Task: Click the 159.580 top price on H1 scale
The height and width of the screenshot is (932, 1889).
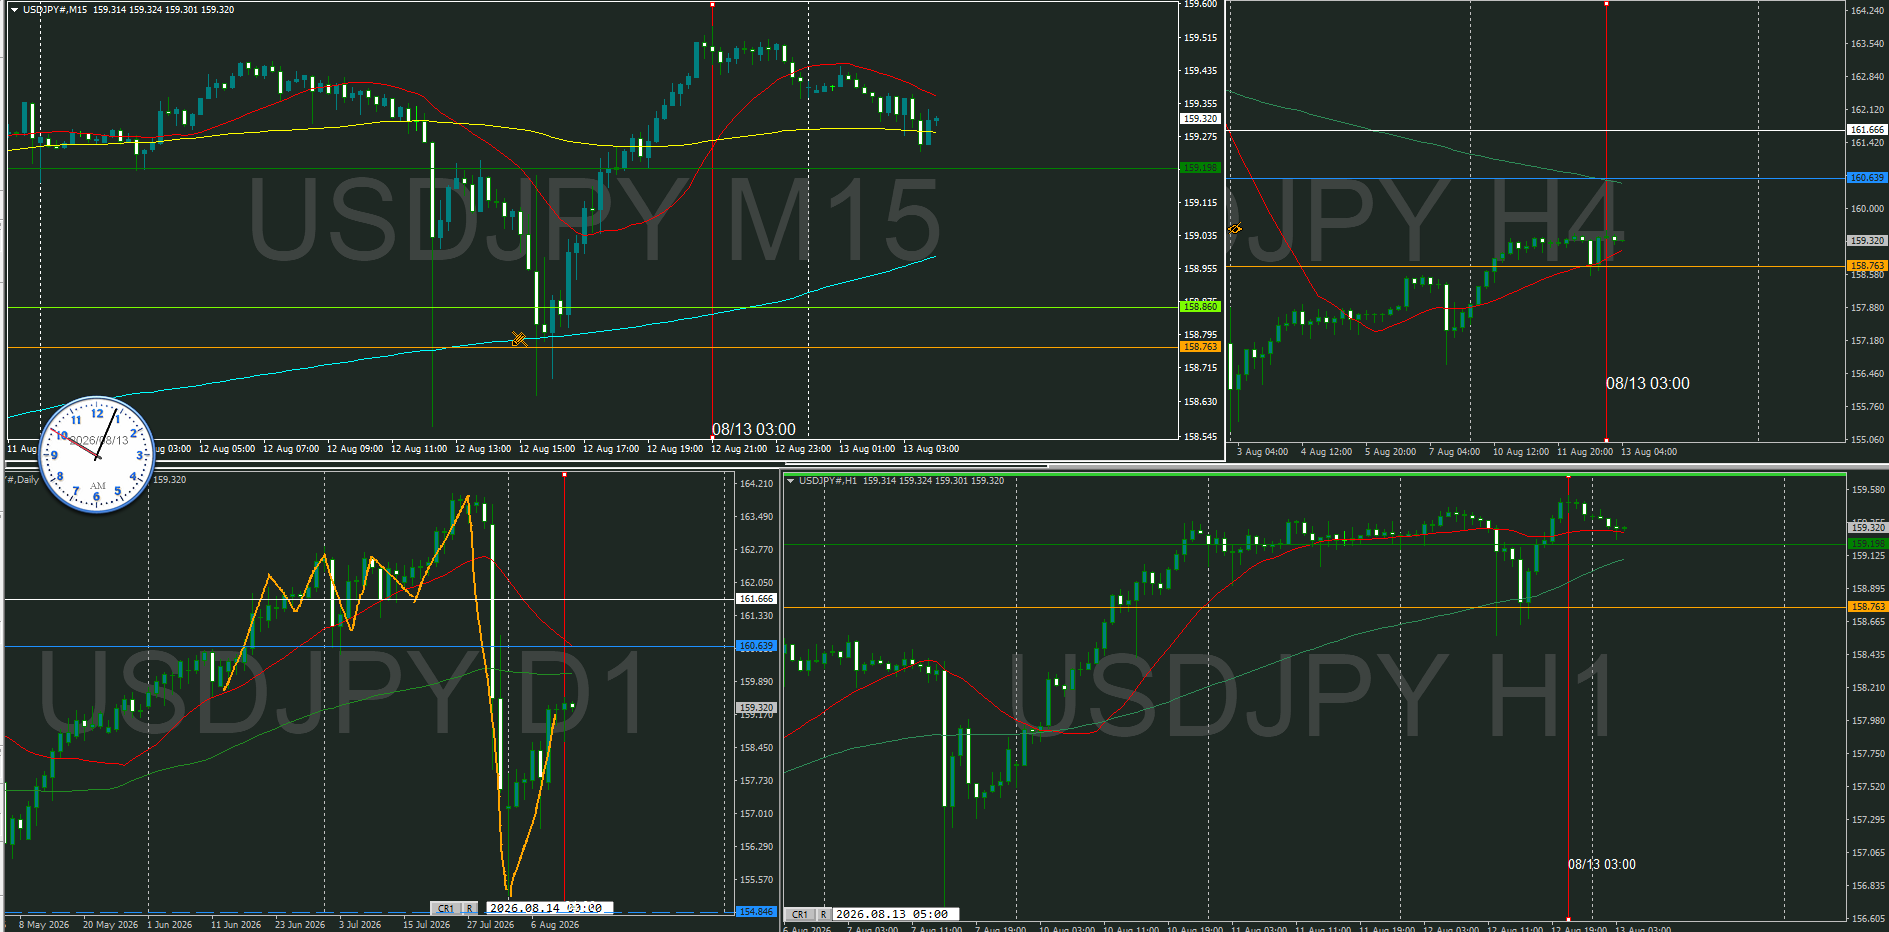Action: point(1868,490)
